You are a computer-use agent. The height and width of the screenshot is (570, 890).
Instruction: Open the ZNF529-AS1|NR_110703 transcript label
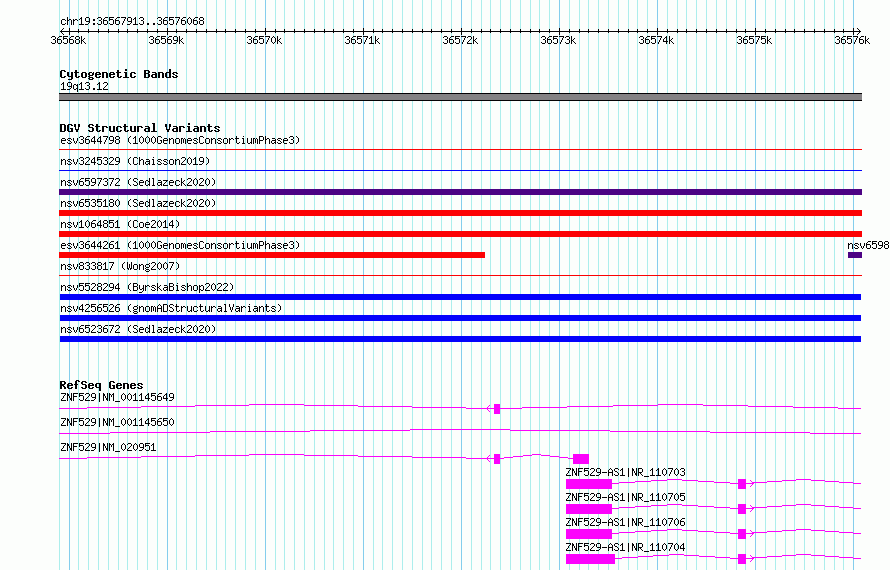tap(625, 472)
